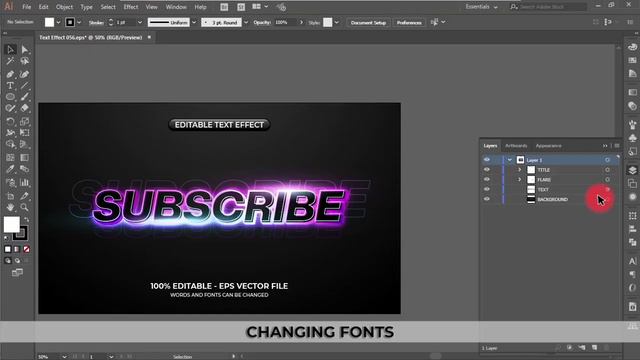The image size is (640, 360).
Task: Toggle visibility of the BACKGROUND layer
Action: coord(487,199)
